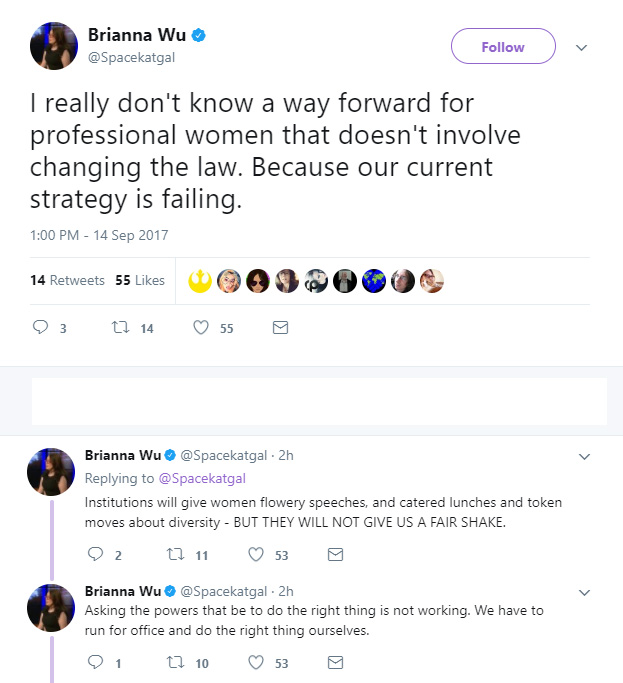Screen dimensions: 623x683
Task: View the 14 Retweets list
Action: [x=67, y=280]
